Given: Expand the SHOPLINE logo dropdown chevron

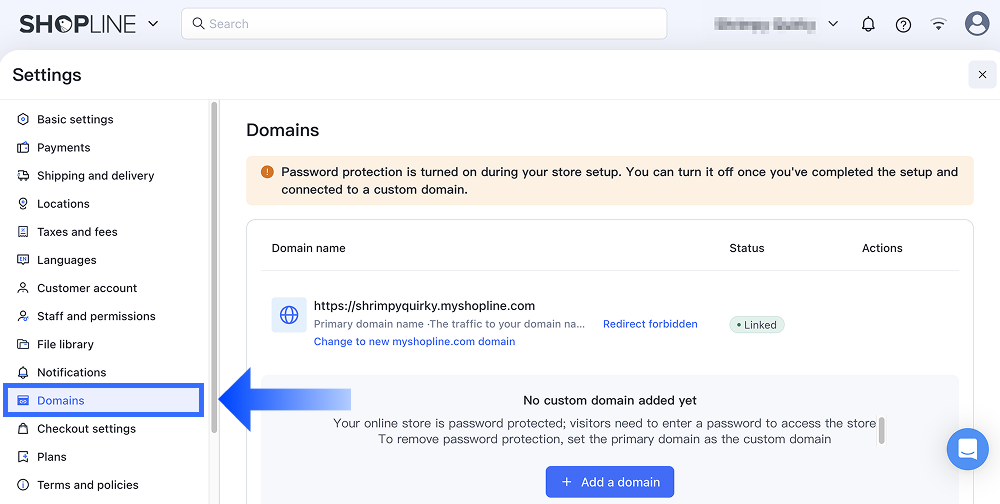Looking at the screenshot, I should 153,24.
